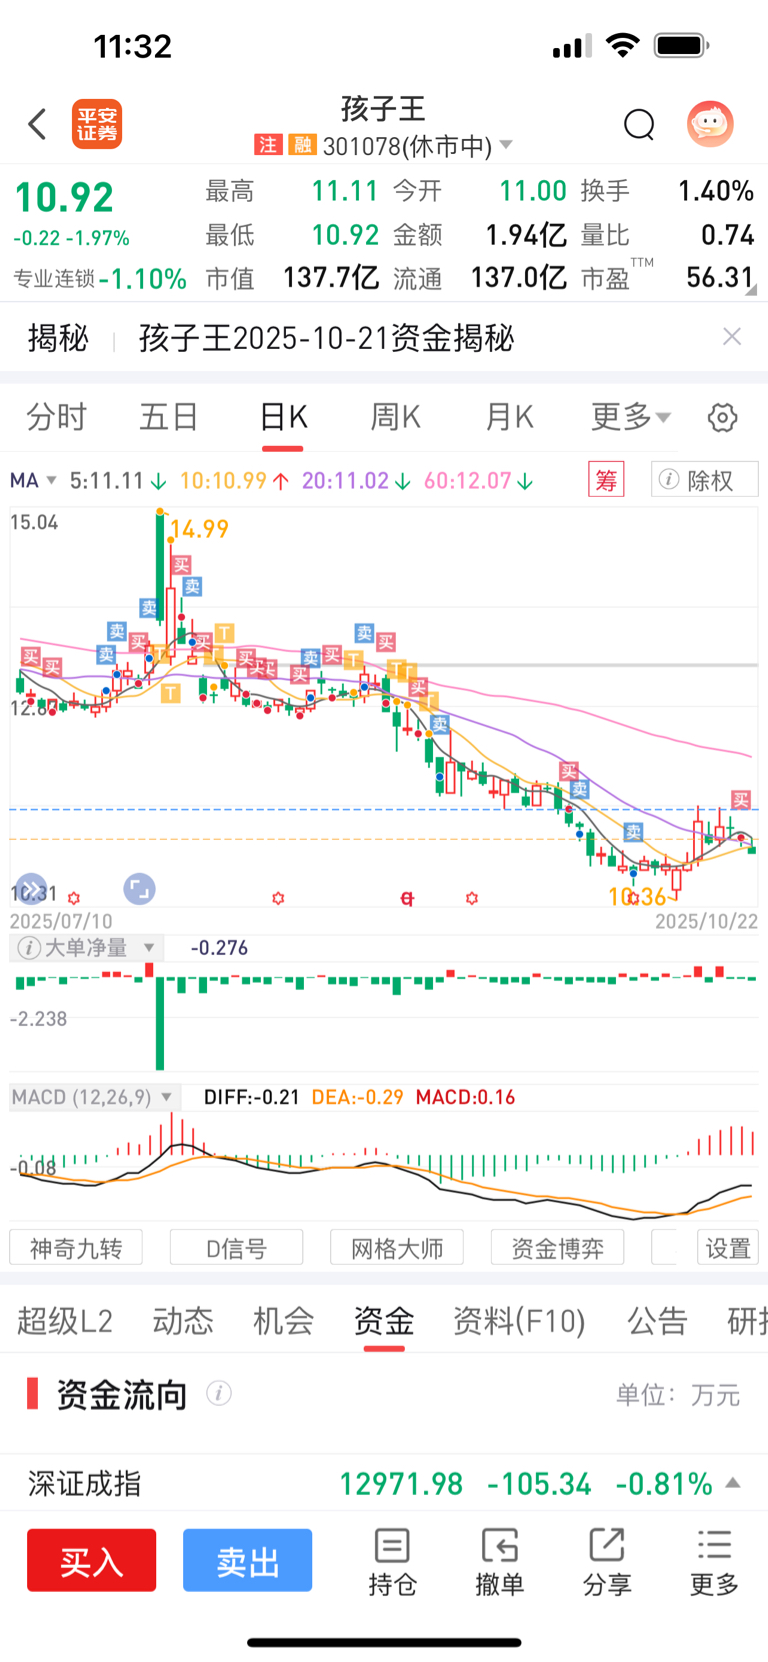Expand chart to fullscreen icon
The height and width of the screenshot is (1662, 768).
coord(139,888)
